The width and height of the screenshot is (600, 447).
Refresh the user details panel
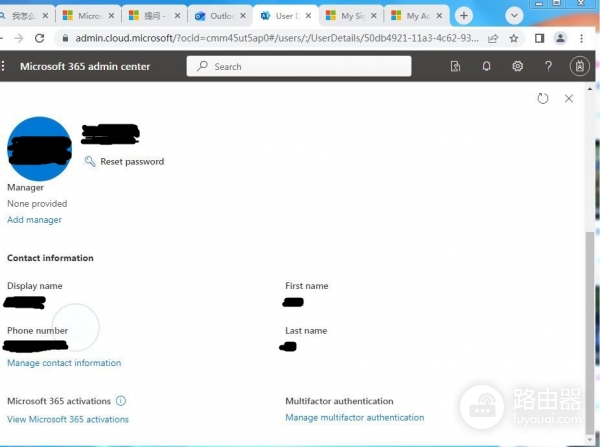click(543, 99)
